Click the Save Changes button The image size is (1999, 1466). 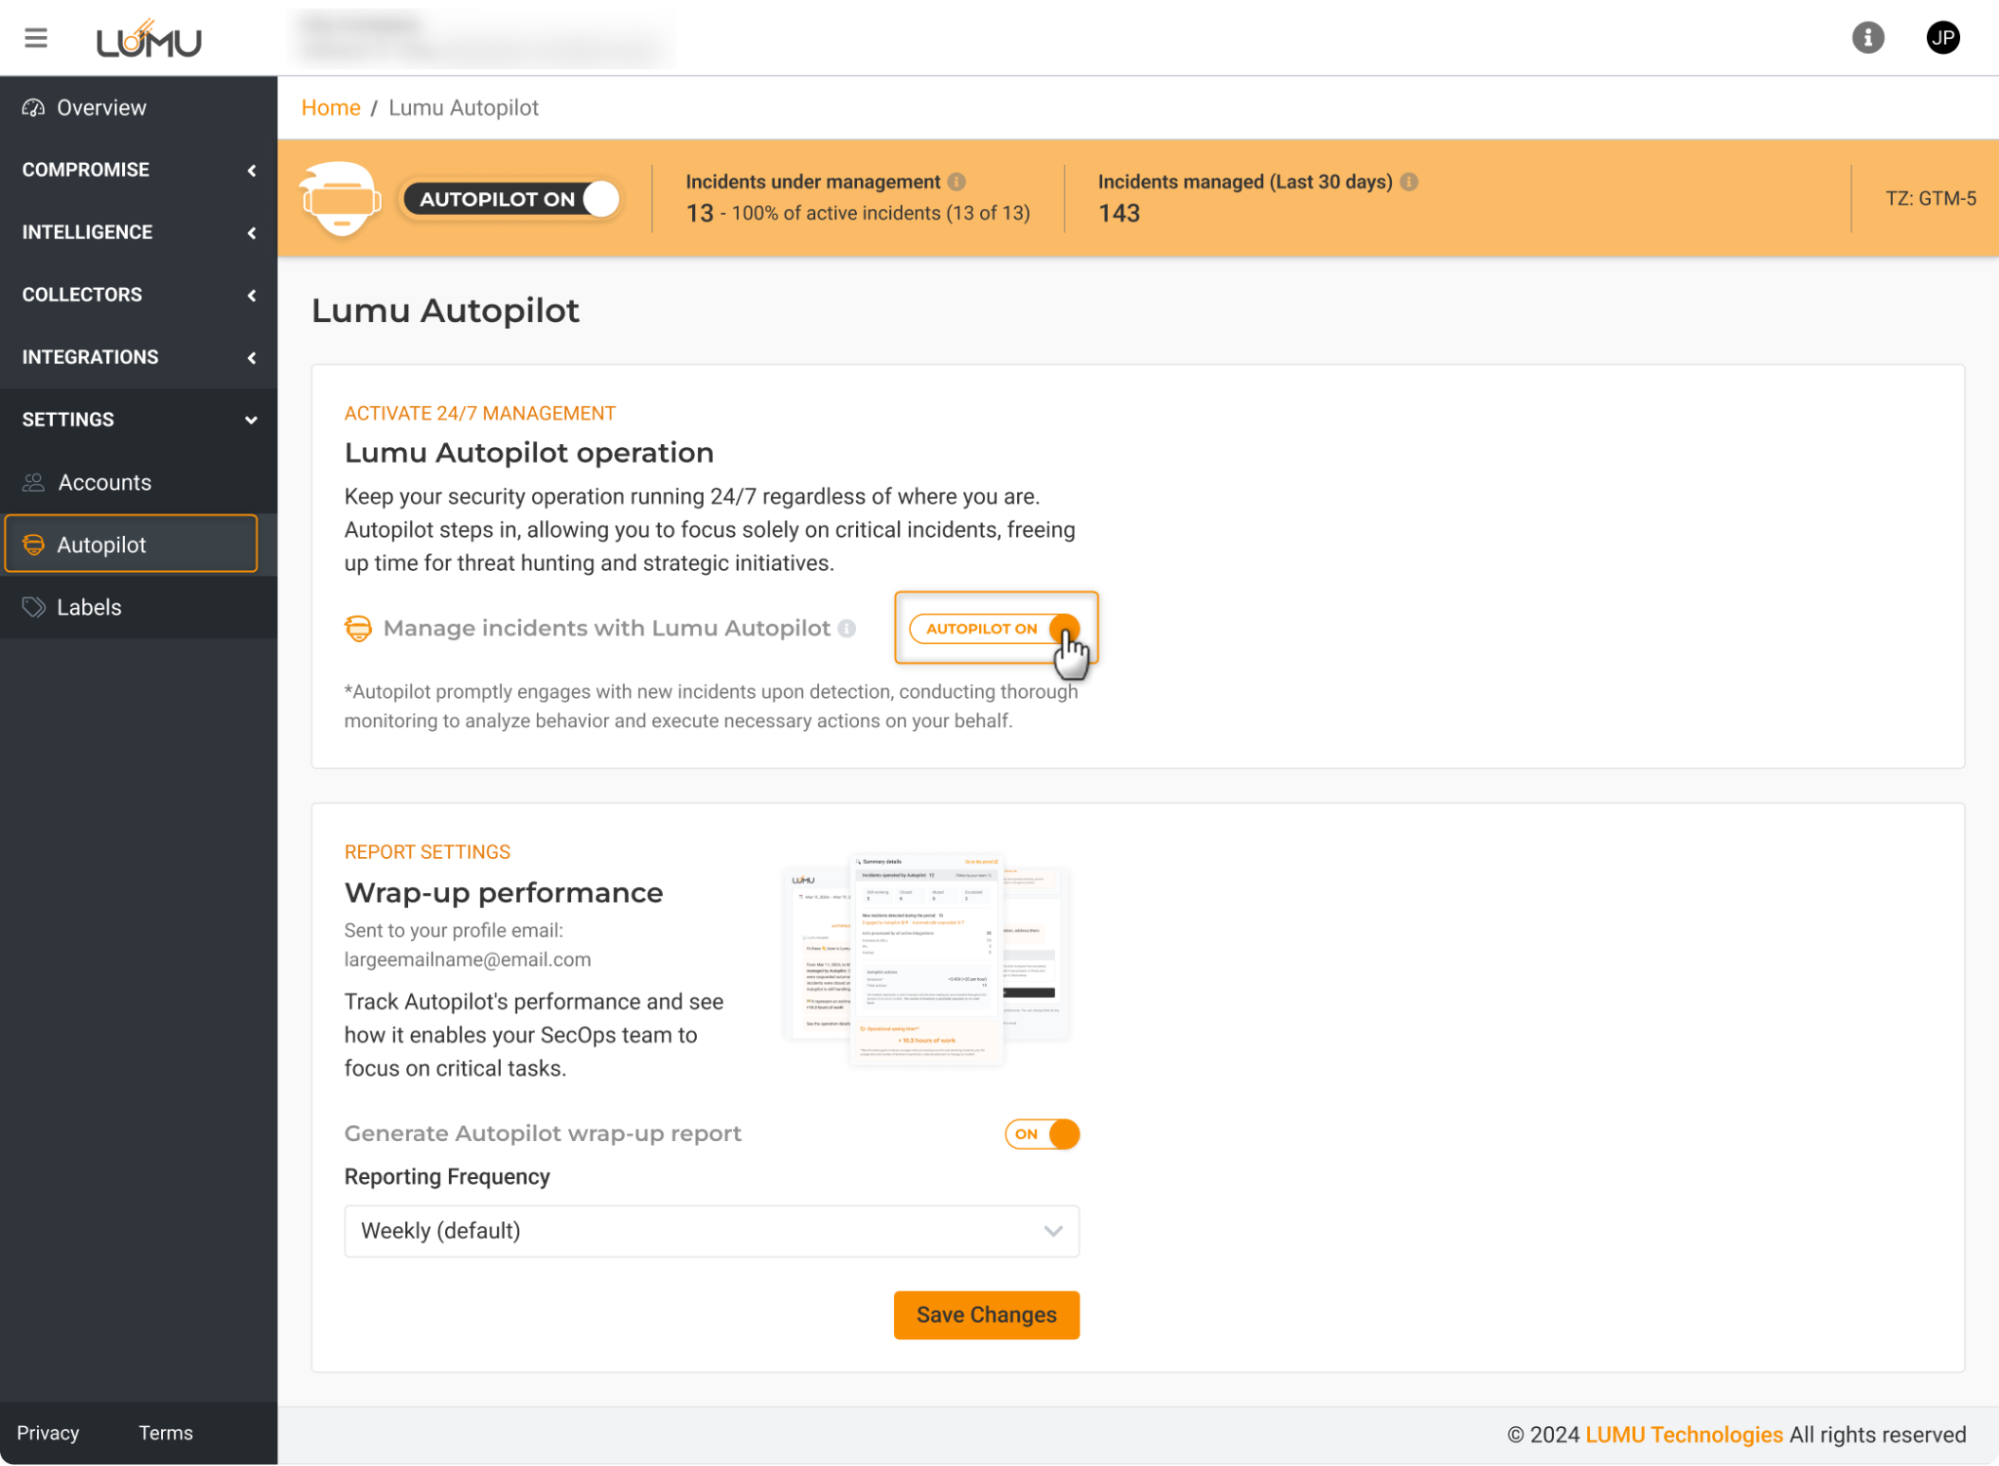click(986, 1315)
